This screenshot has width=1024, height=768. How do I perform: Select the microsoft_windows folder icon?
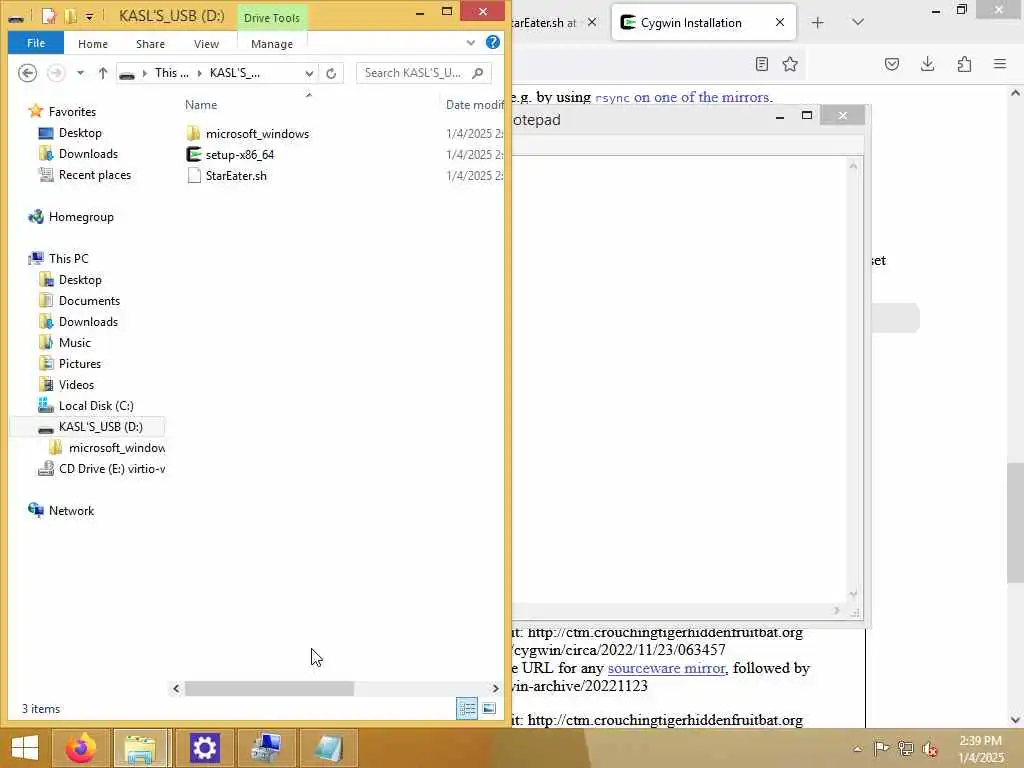[193, 133]
